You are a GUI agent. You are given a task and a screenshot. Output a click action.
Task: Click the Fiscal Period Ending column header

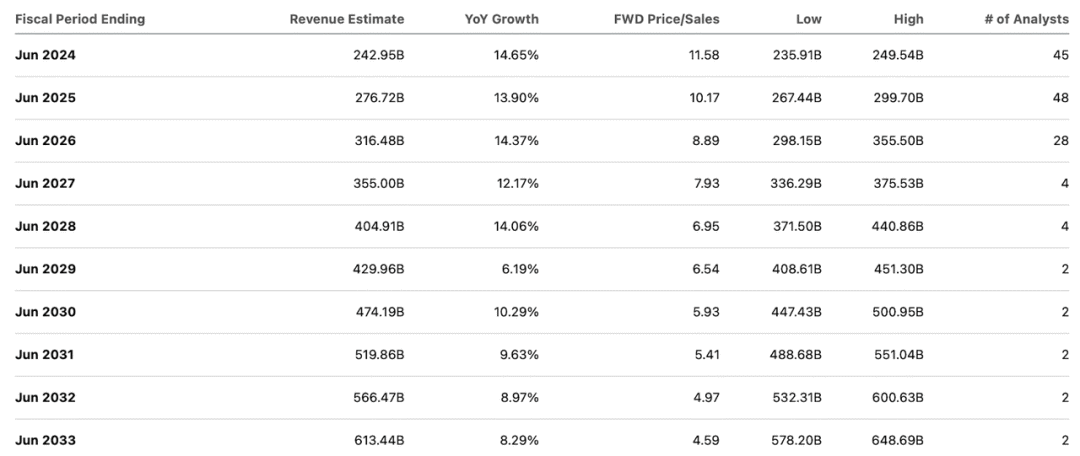80,19
